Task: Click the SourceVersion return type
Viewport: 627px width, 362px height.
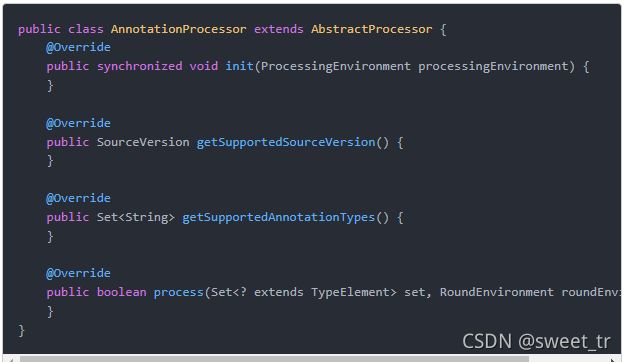Action: tap(143, 142)
